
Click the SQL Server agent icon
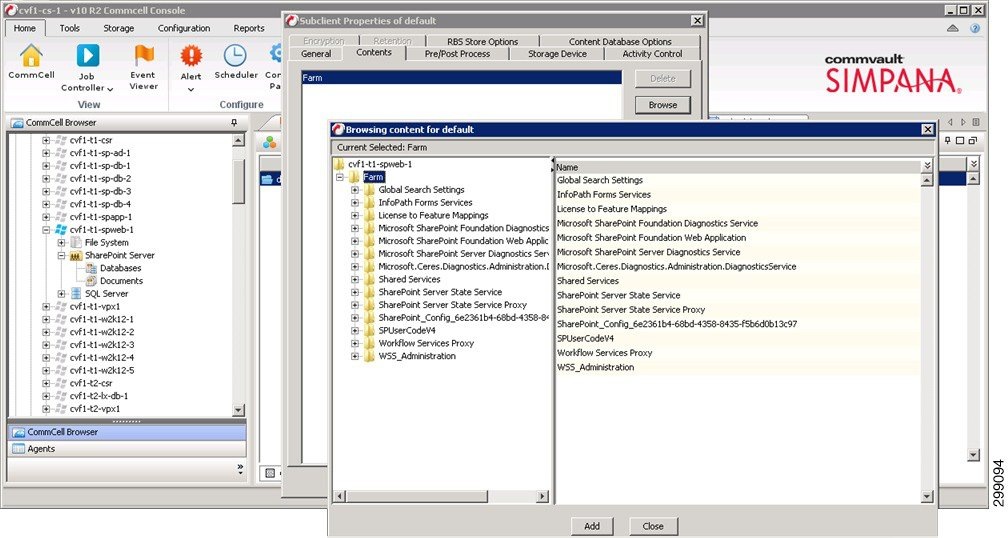pos(76,294)
